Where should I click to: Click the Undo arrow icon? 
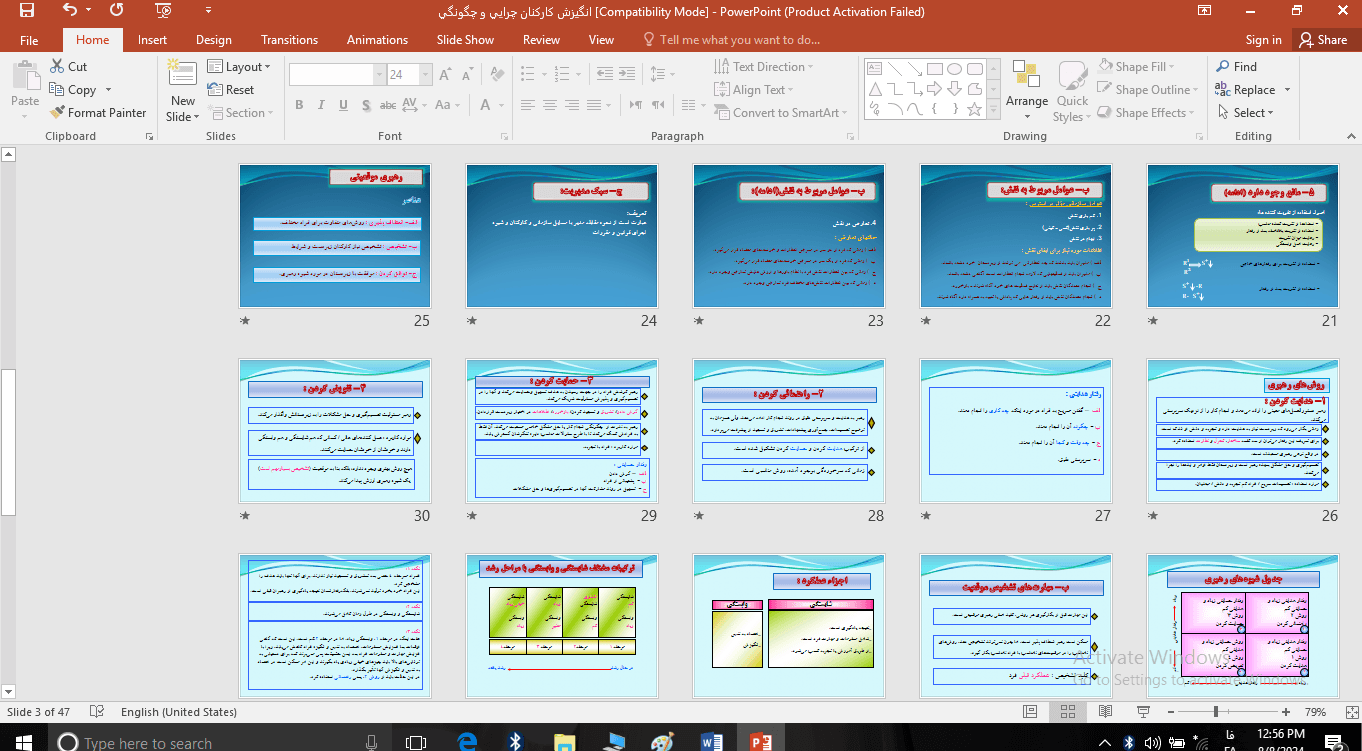[x=69, y=12]
